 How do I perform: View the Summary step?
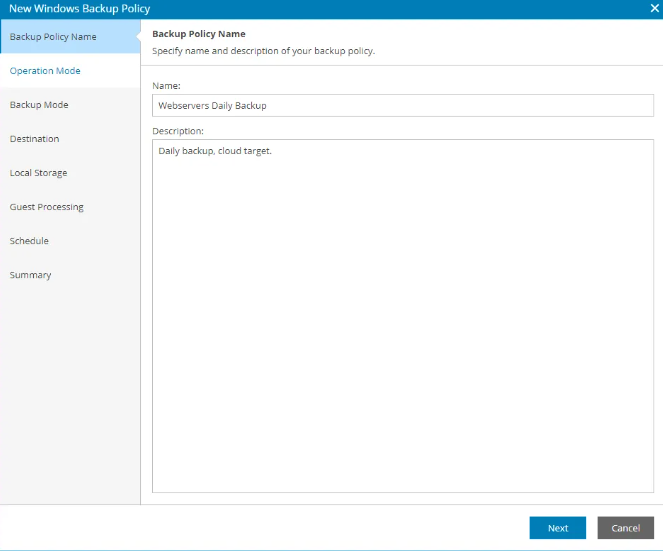coord(30,275)
